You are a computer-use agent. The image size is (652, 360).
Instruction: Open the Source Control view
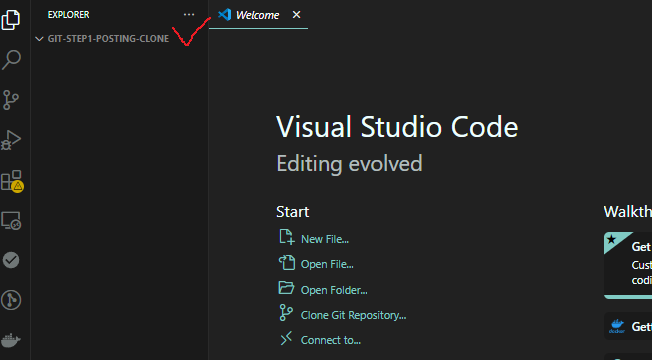tap(11, 100)
